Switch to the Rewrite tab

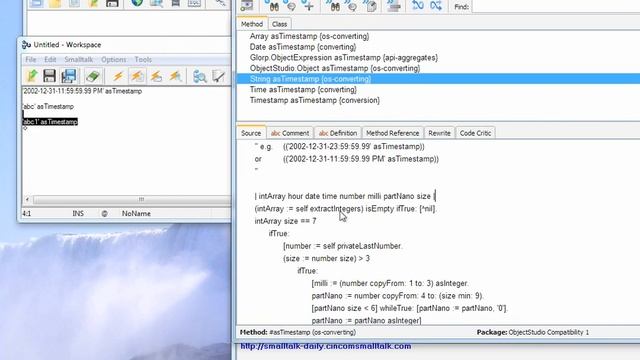tap(440, 133)
